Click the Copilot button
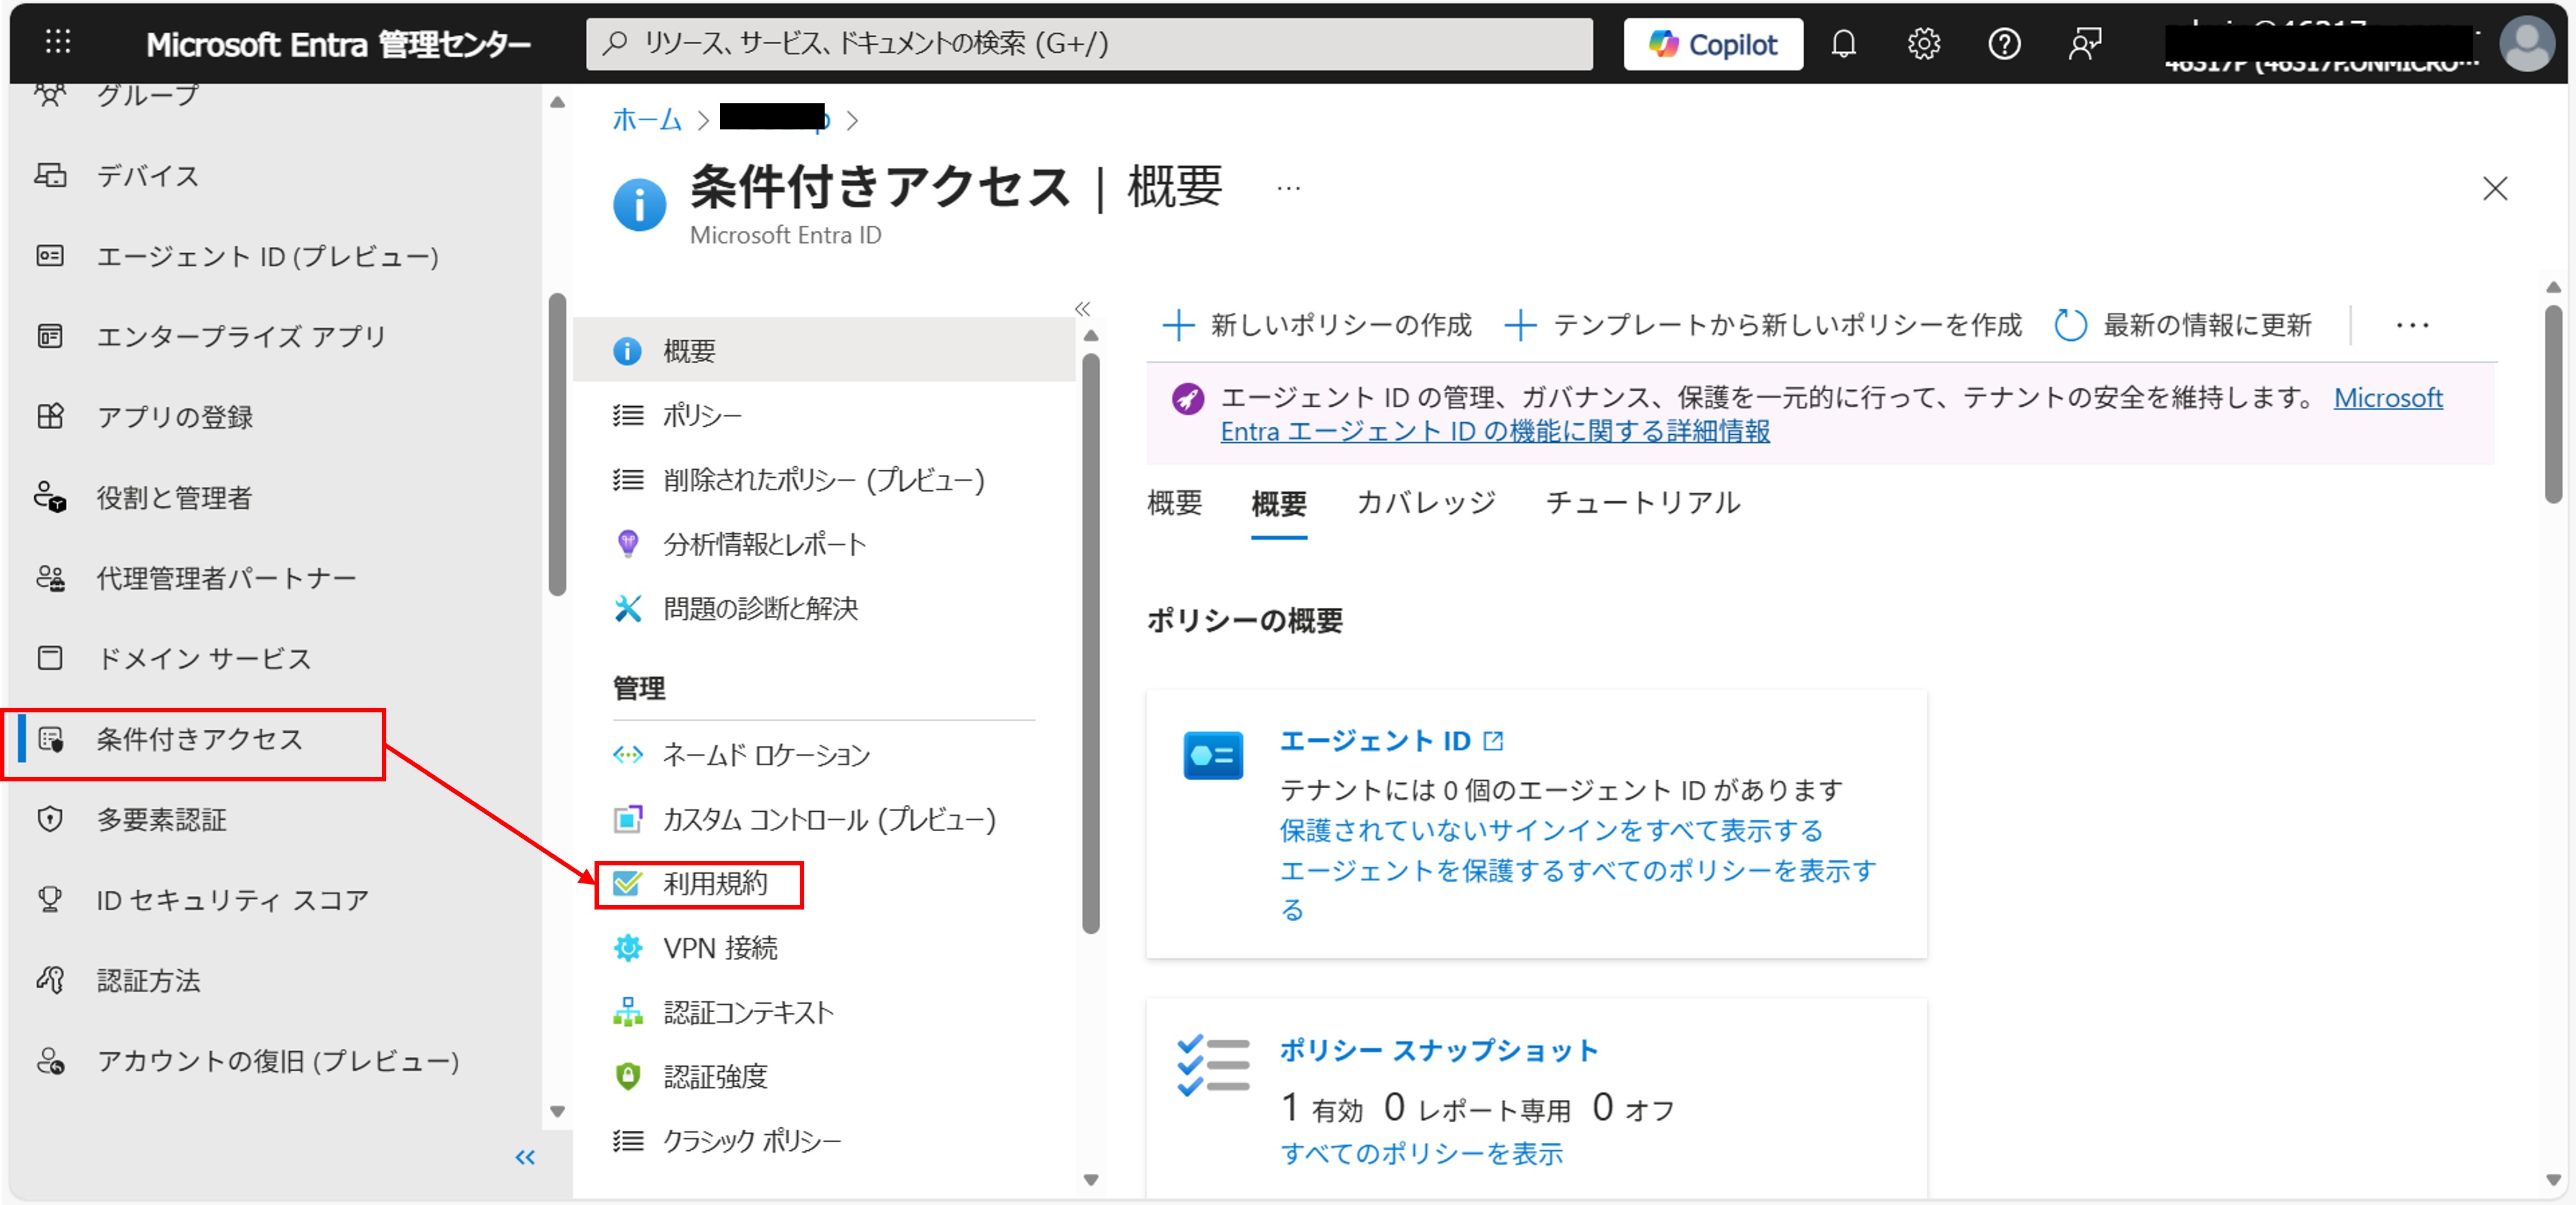The width and height of the screenshot is (2576, 1205). pos(1712,44)
